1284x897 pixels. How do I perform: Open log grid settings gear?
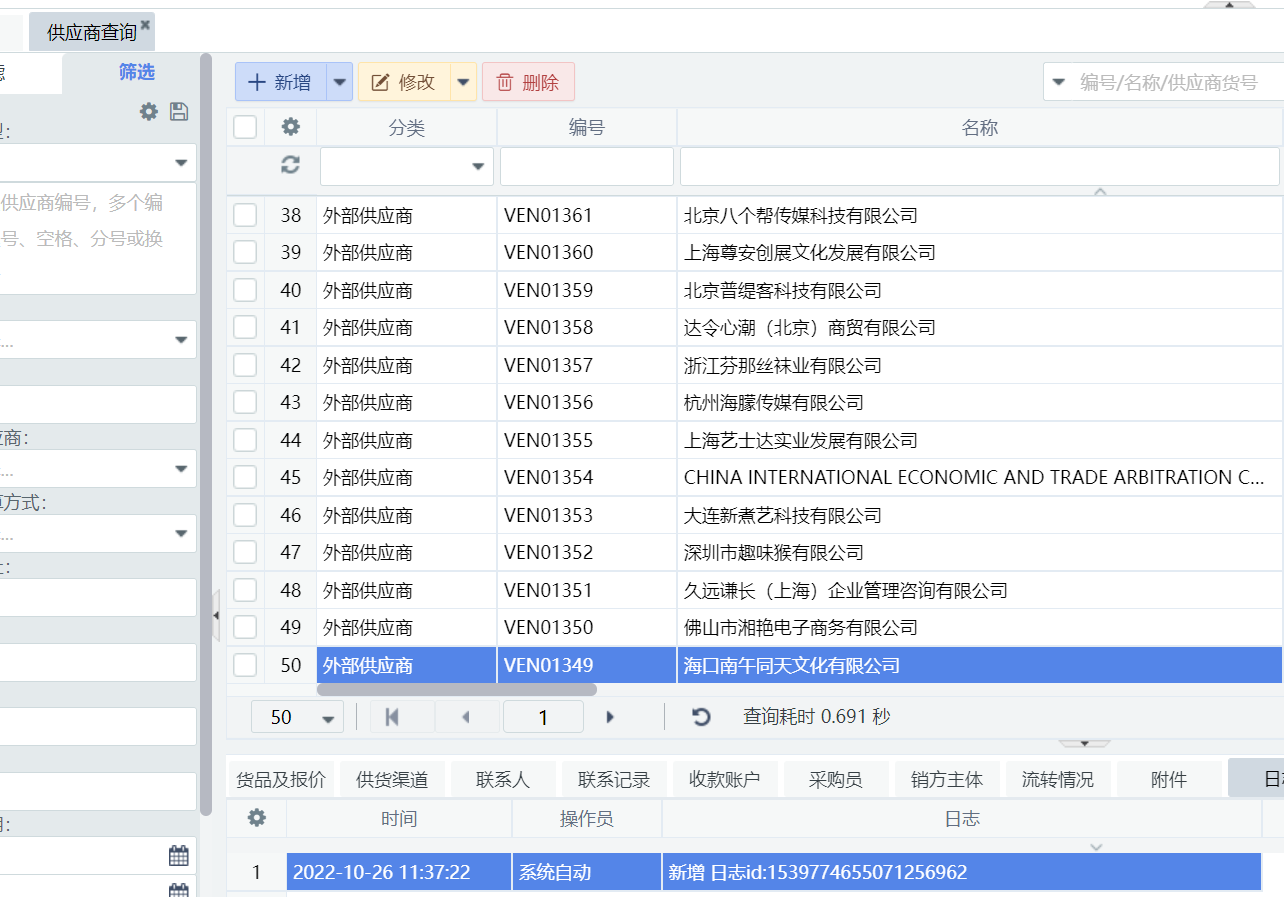click(257, 818)
